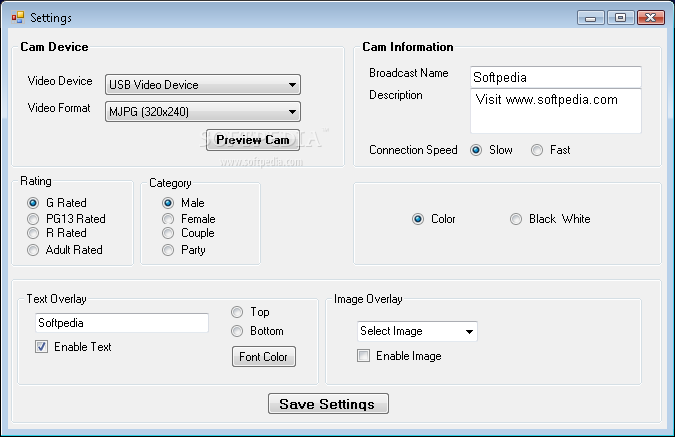Click the Text Overlay input field
Image resolution: width=675 pixels, height=437 pixels.
[122, 323]
